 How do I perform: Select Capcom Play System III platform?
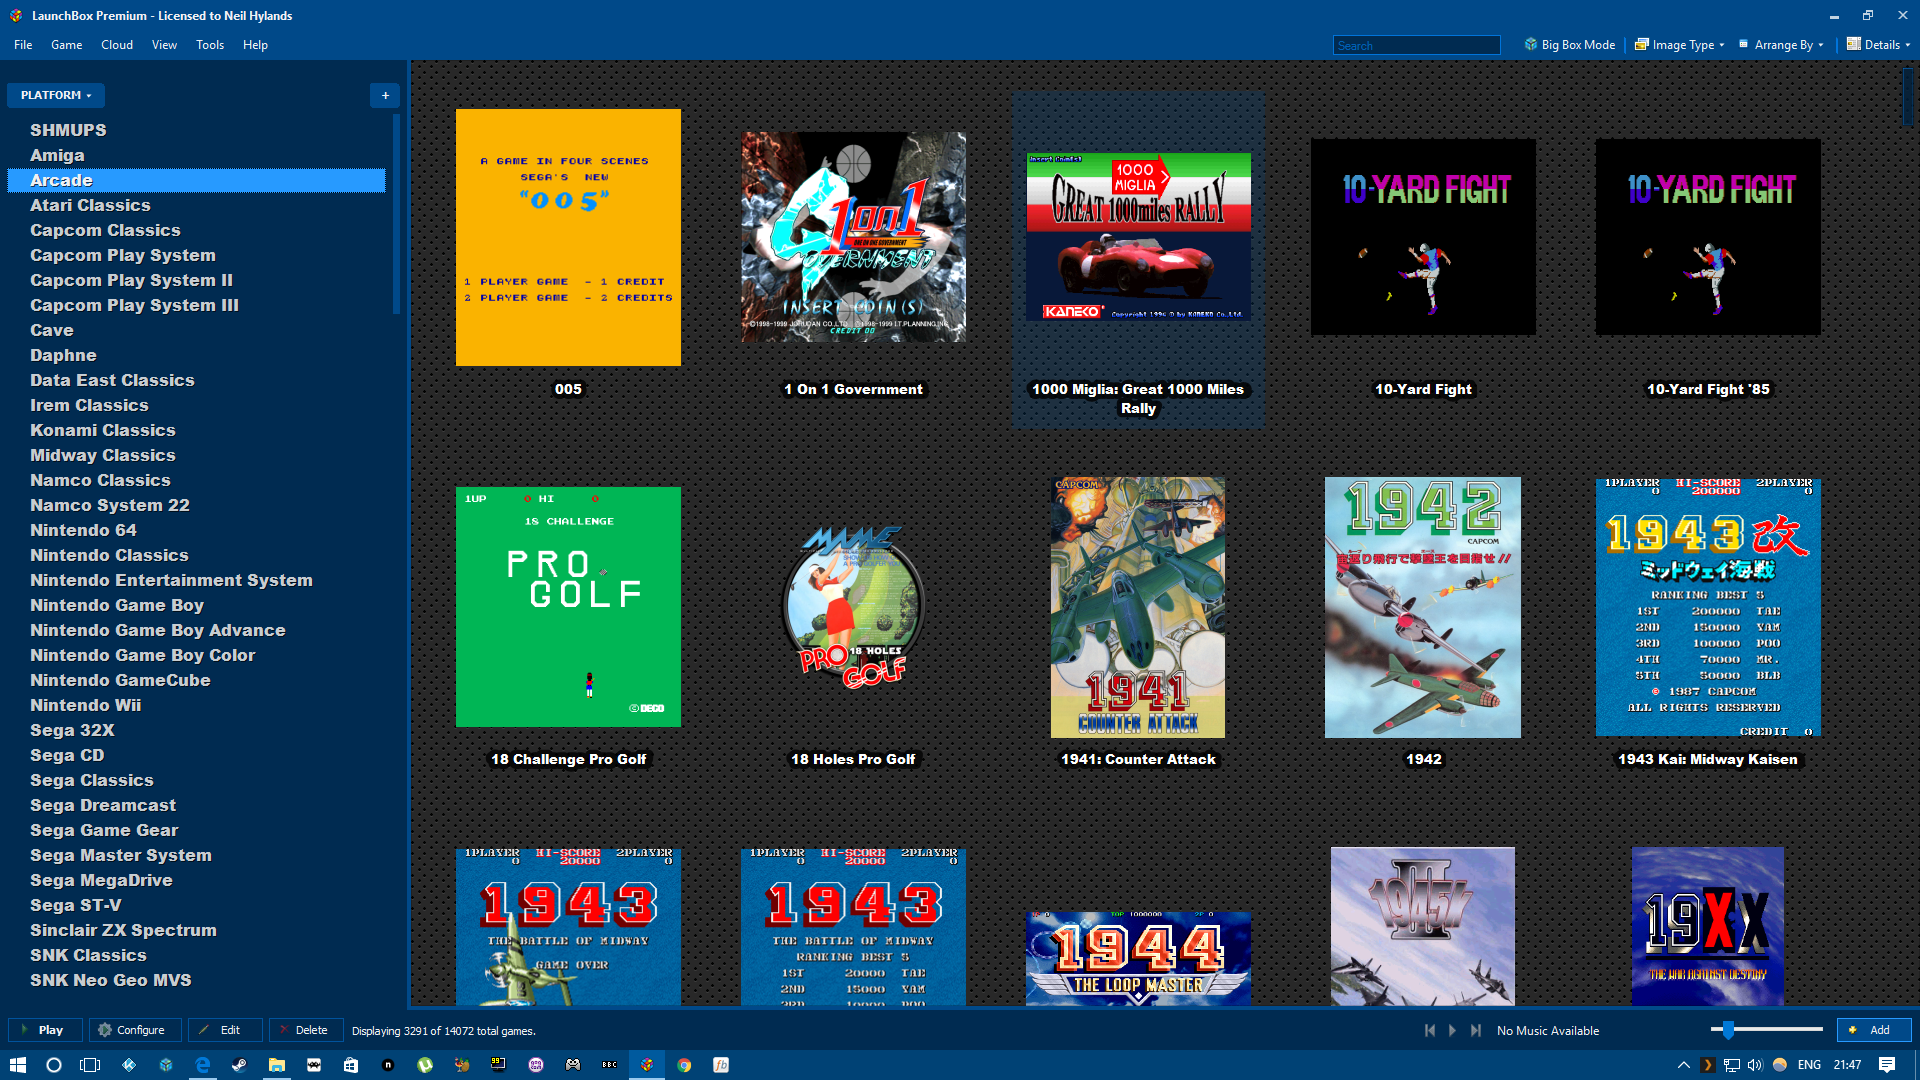click(134, 305)
